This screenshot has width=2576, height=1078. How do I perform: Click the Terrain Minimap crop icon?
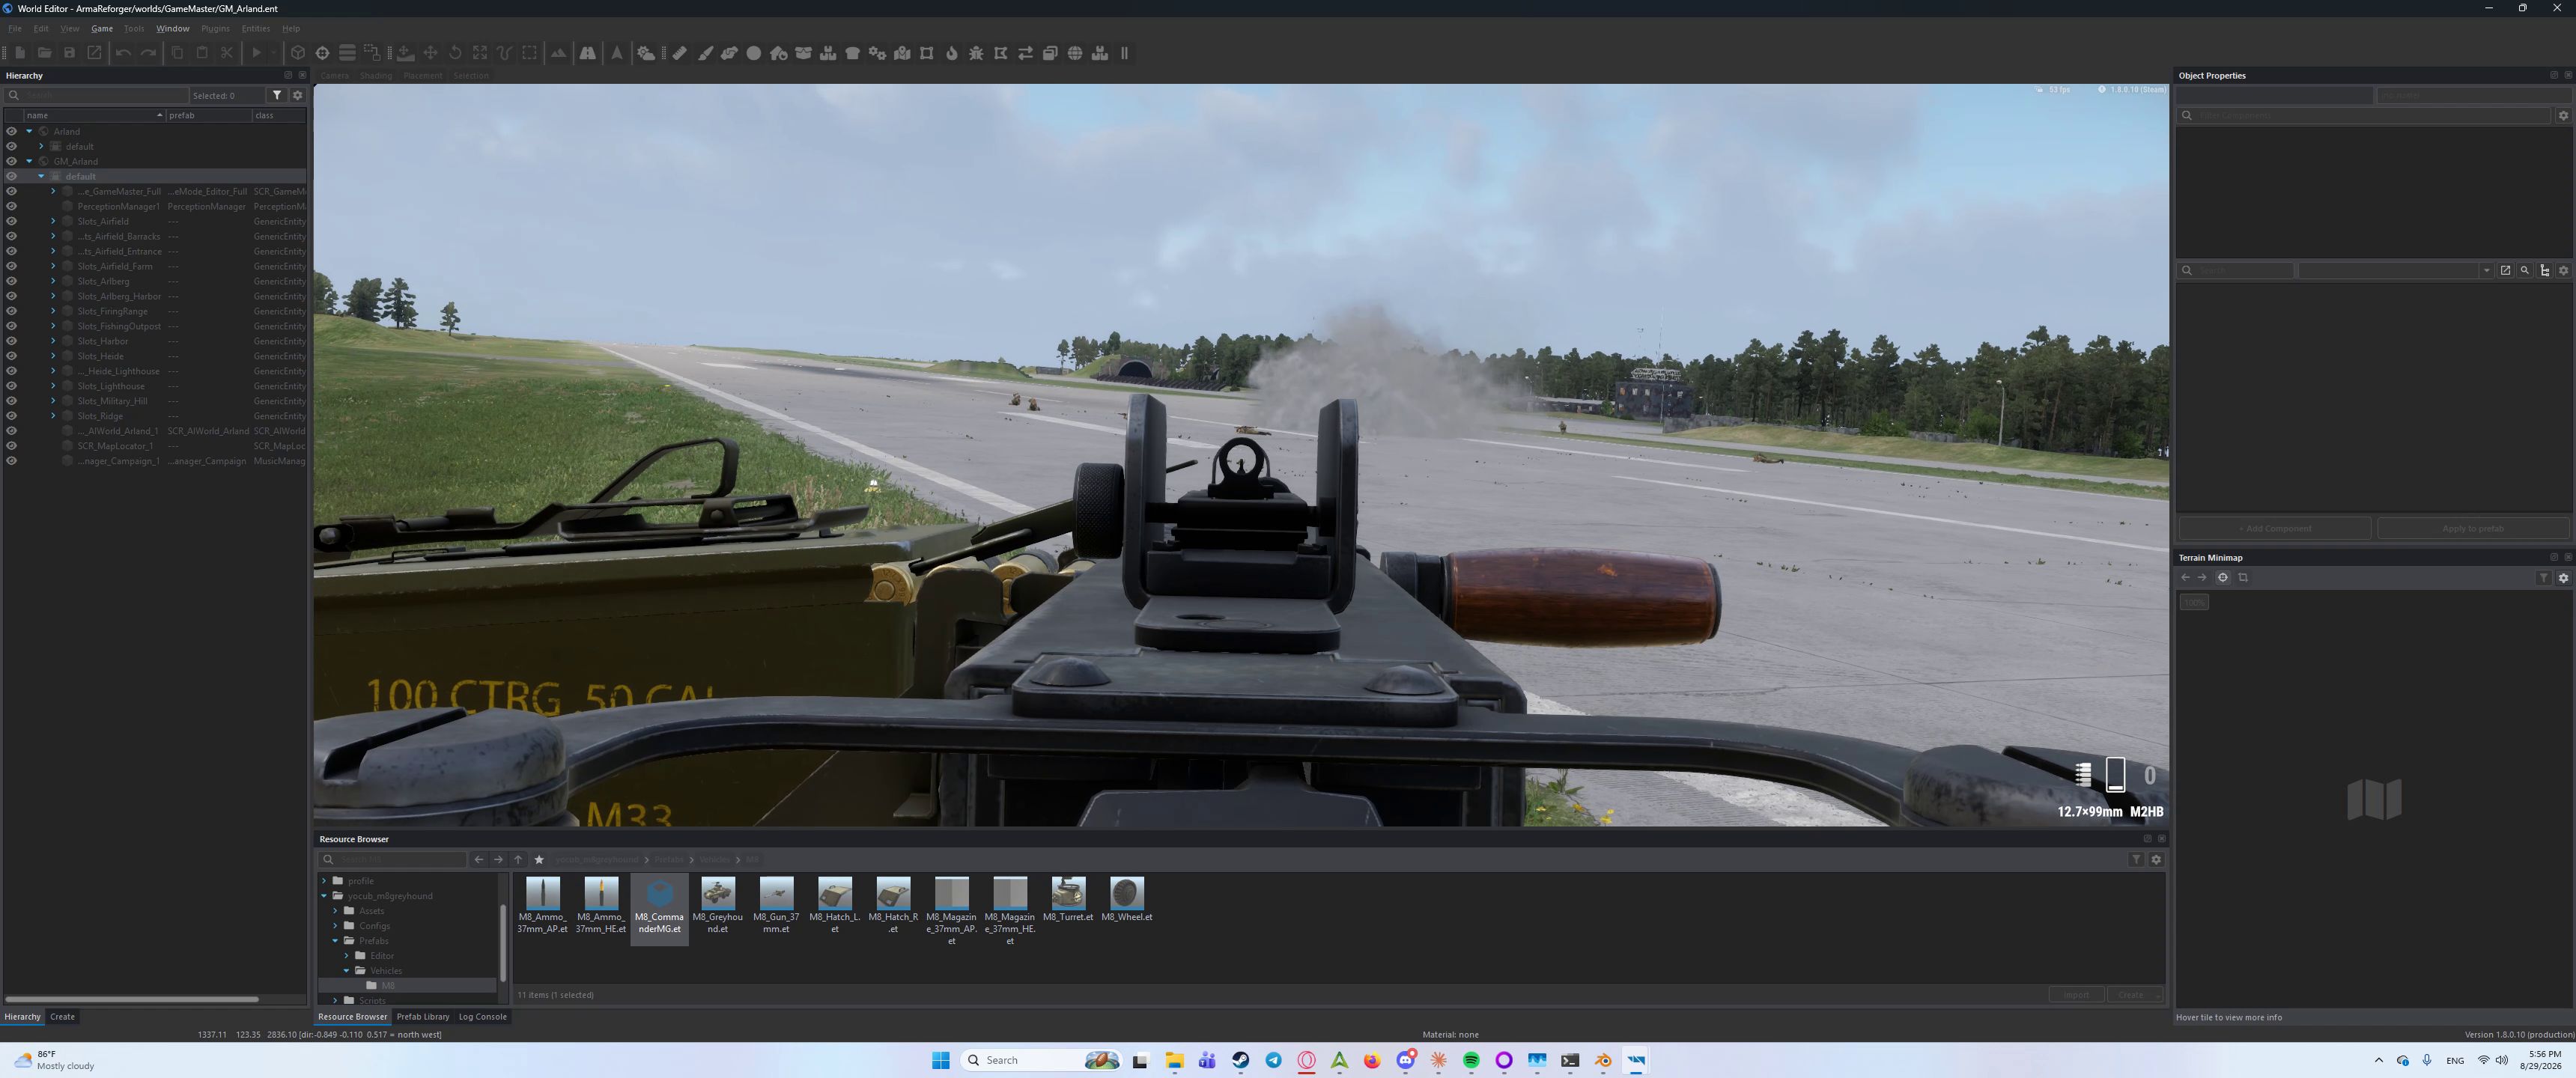(x=2243, y=577)
